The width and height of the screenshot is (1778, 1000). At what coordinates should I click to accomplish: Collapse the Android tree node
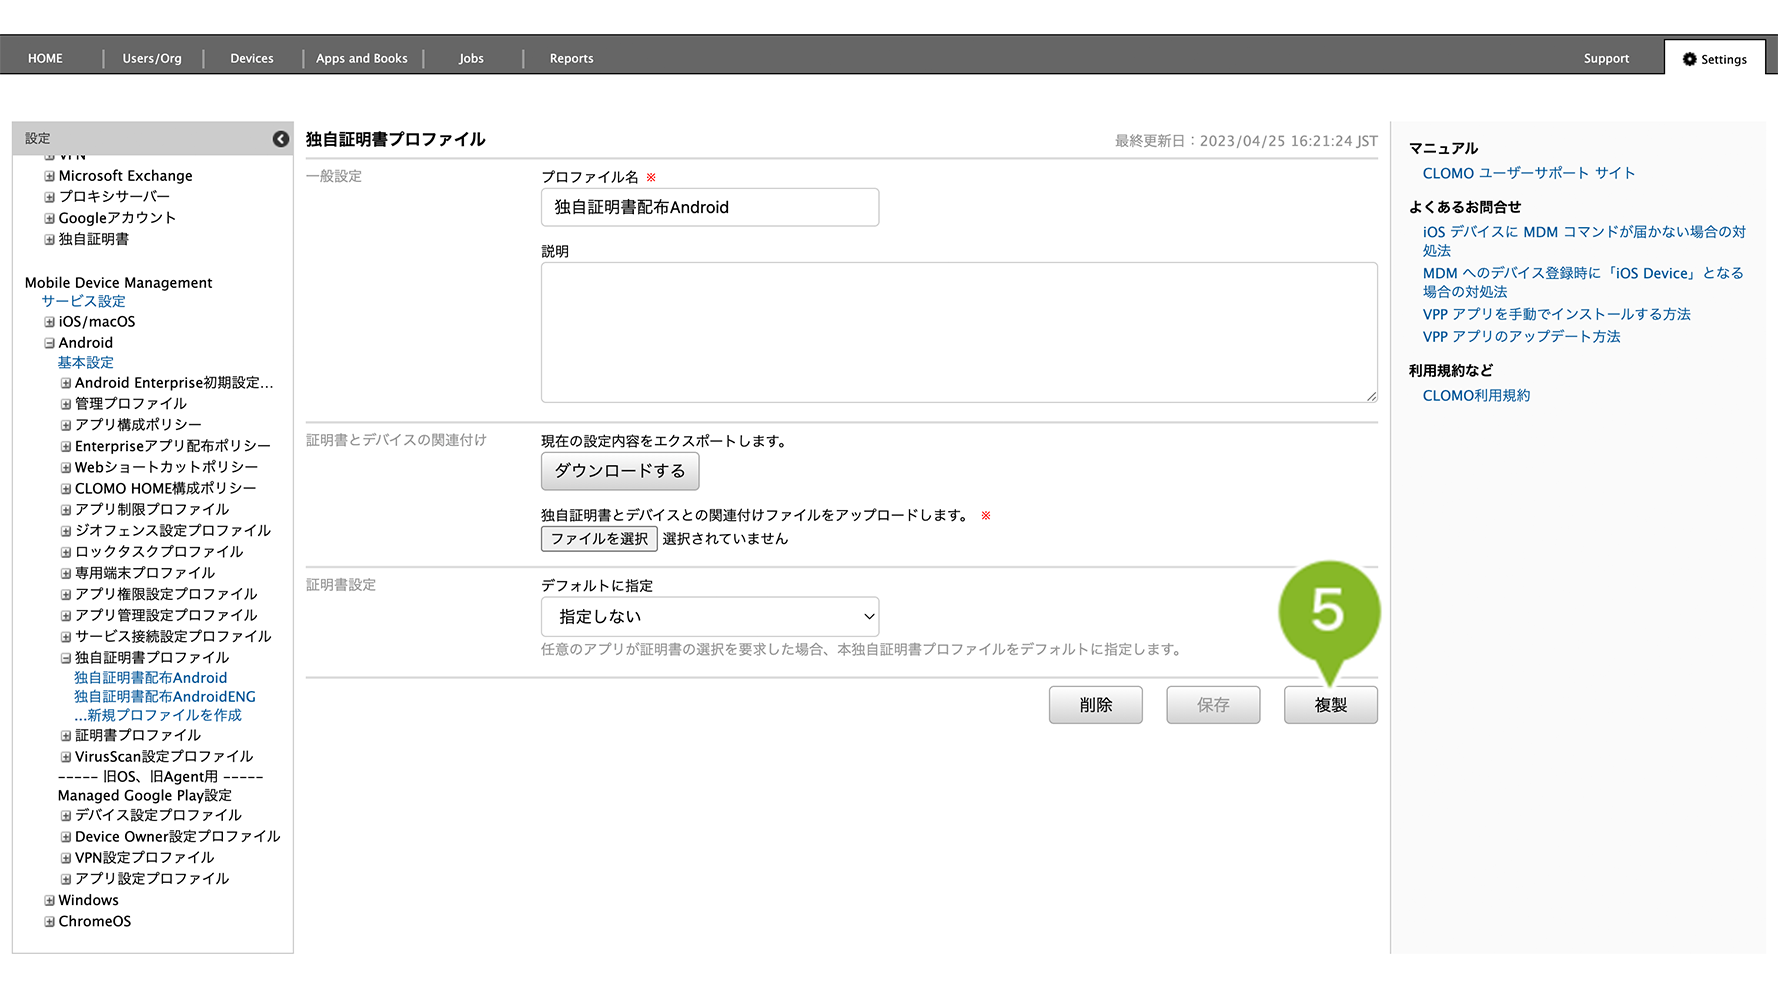pyautogui.click(x=49, y=343)
